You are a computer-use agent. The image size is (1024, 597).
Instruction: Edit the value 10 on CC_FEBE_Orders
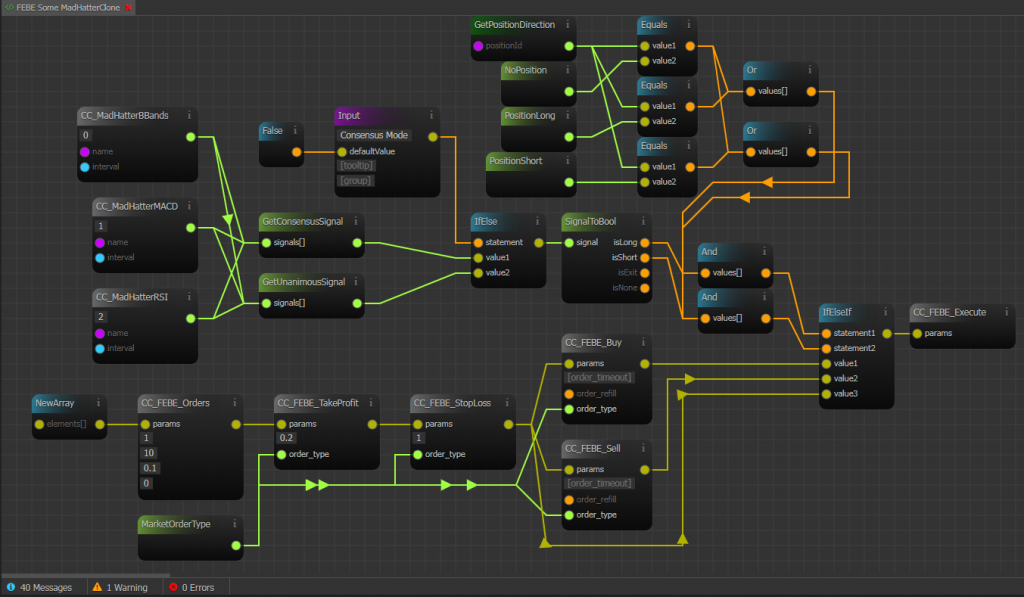[x=149, y=453]
